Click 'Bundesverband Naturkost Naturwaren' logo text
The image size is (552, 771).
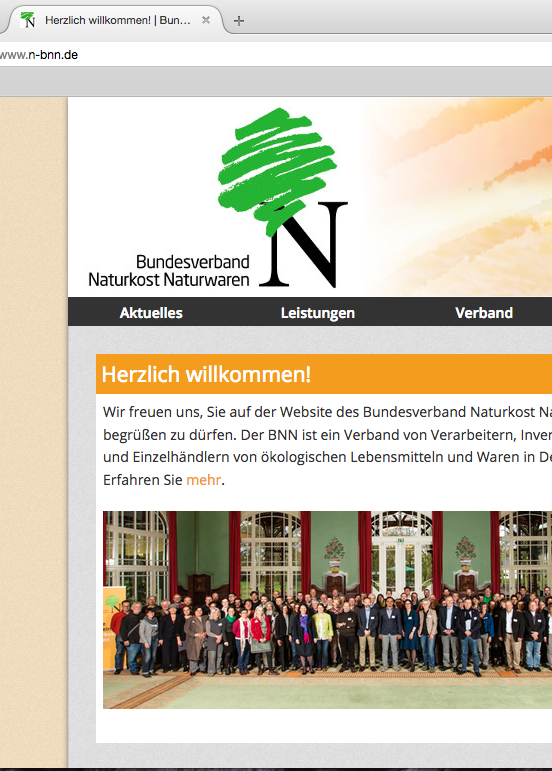click(x=169, y=270)
